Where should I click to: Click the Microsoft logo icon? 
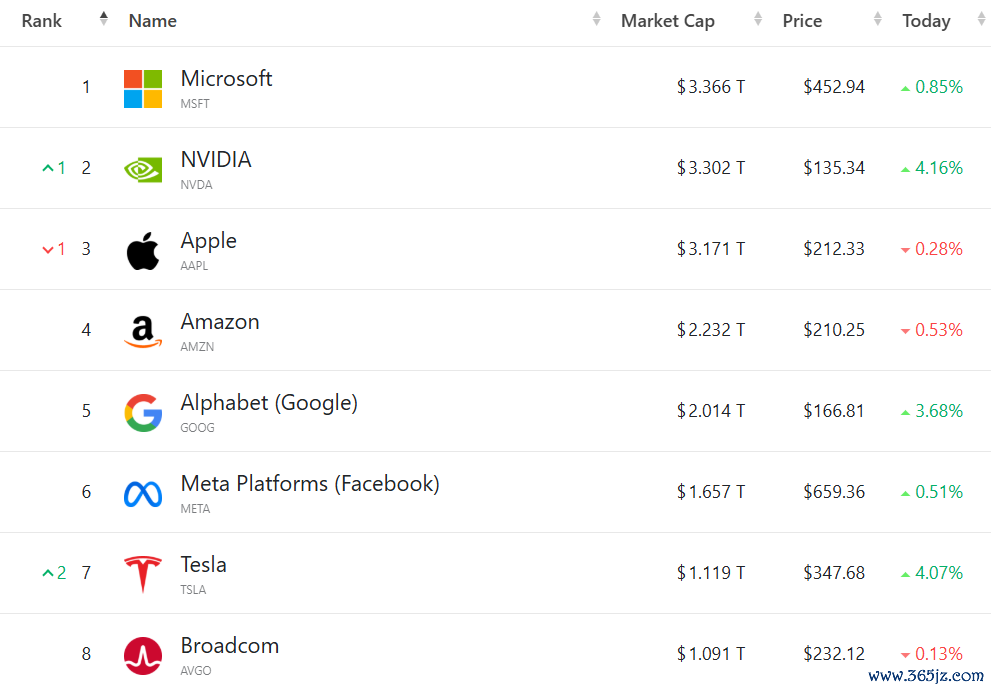[143, 88]
